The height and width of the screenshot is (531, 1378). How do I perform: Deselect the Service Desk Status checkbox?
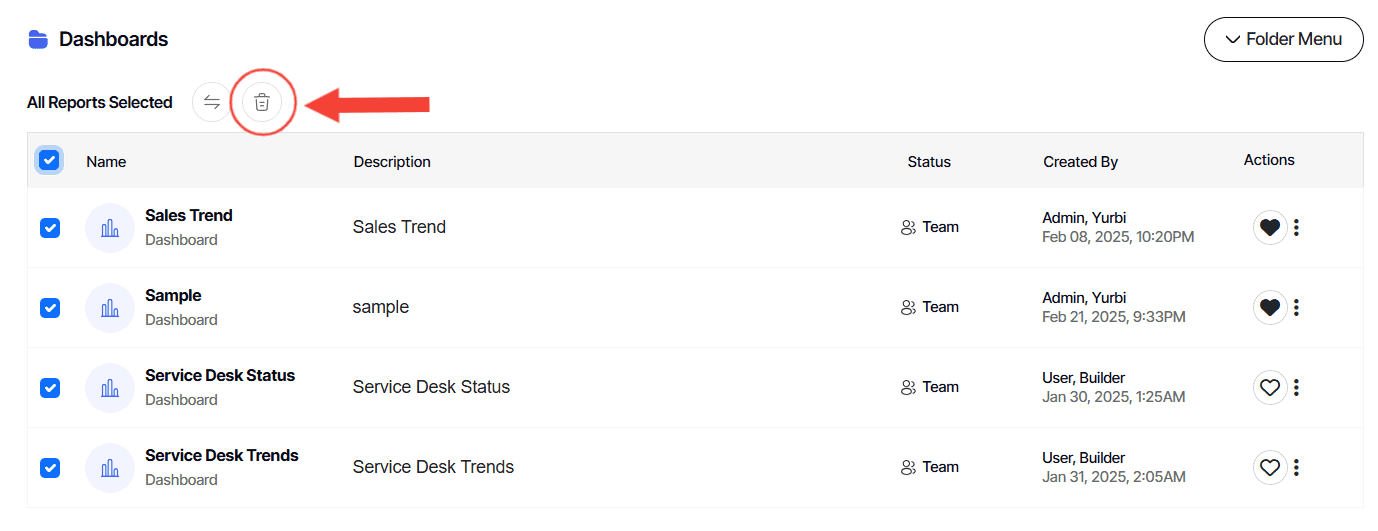(50, 388)
